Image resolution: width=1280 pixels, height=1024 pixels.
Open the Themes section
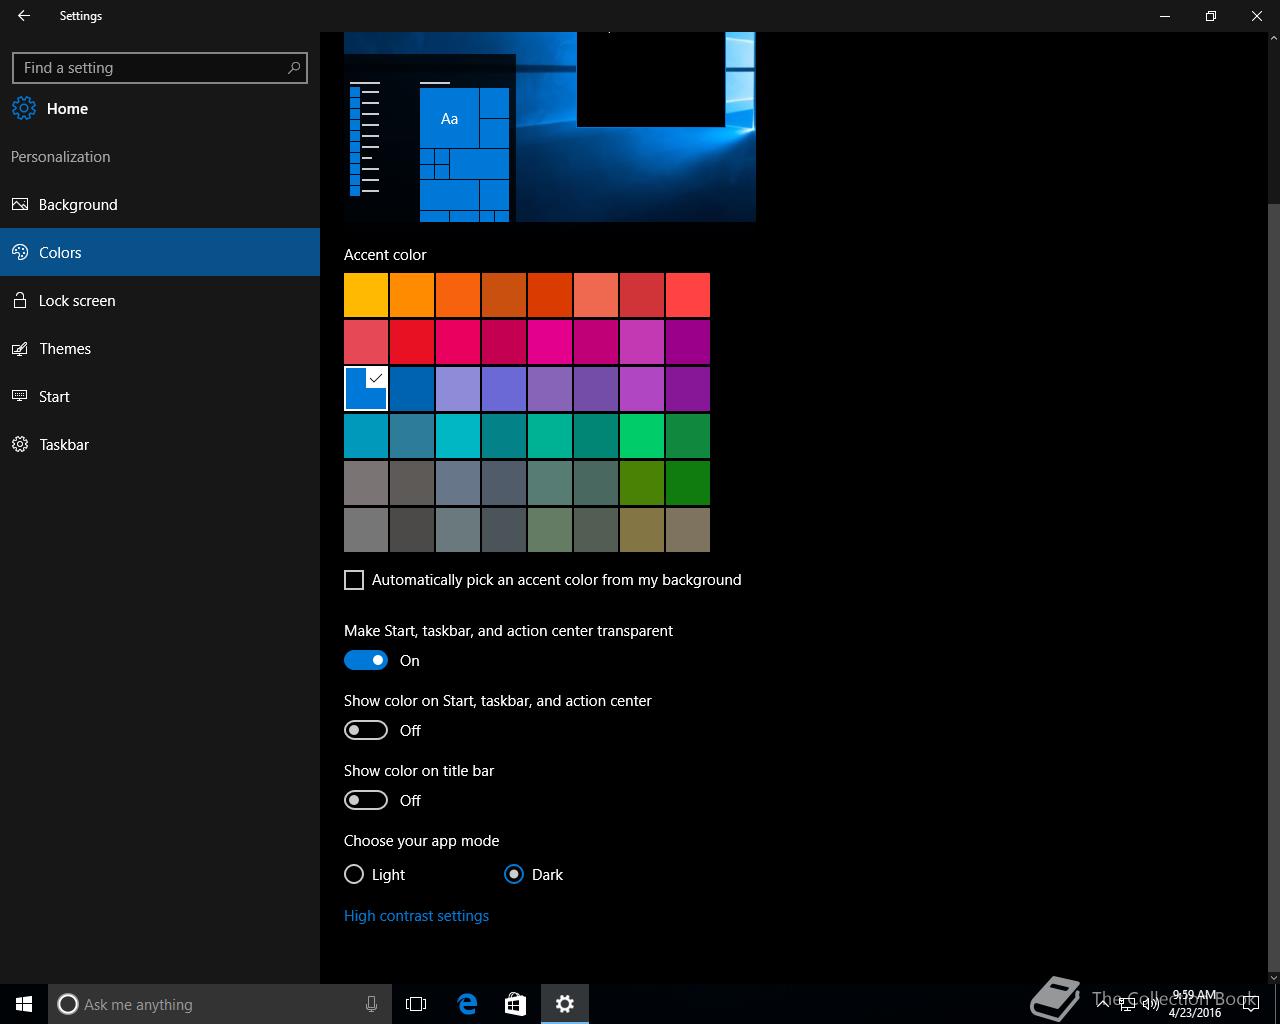coord(65,349)
